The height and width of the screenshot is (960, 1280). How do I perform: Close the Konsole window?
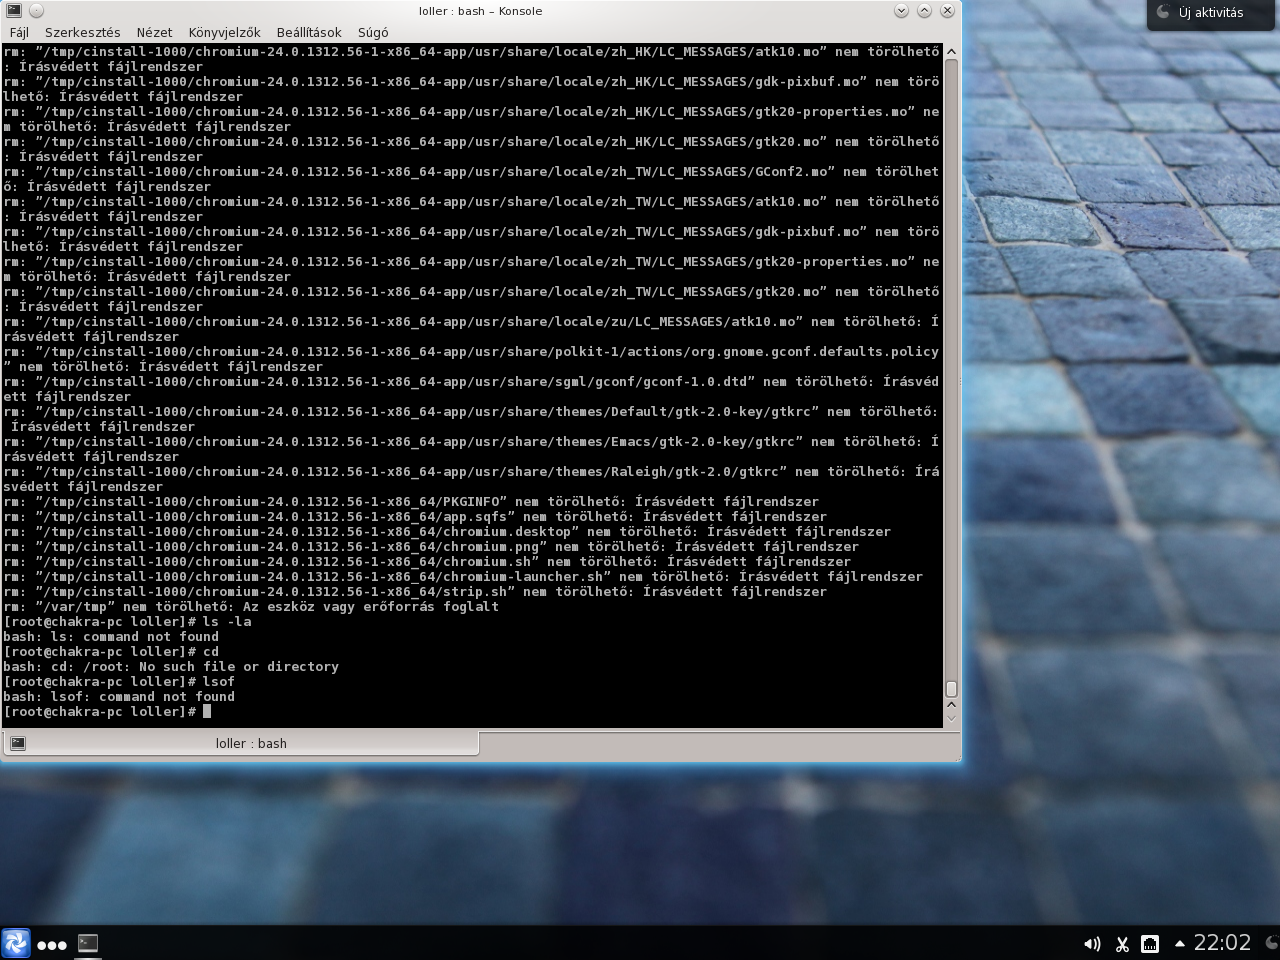point(947,11)
